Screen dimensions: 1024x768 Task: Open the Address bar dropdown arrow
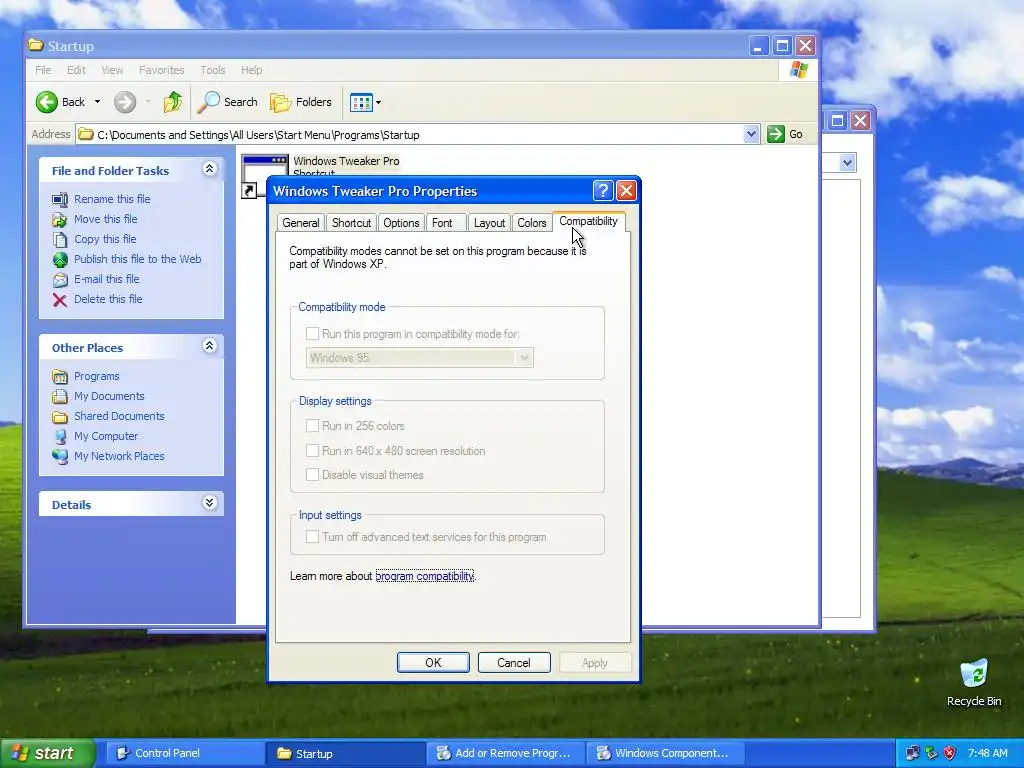751,134
